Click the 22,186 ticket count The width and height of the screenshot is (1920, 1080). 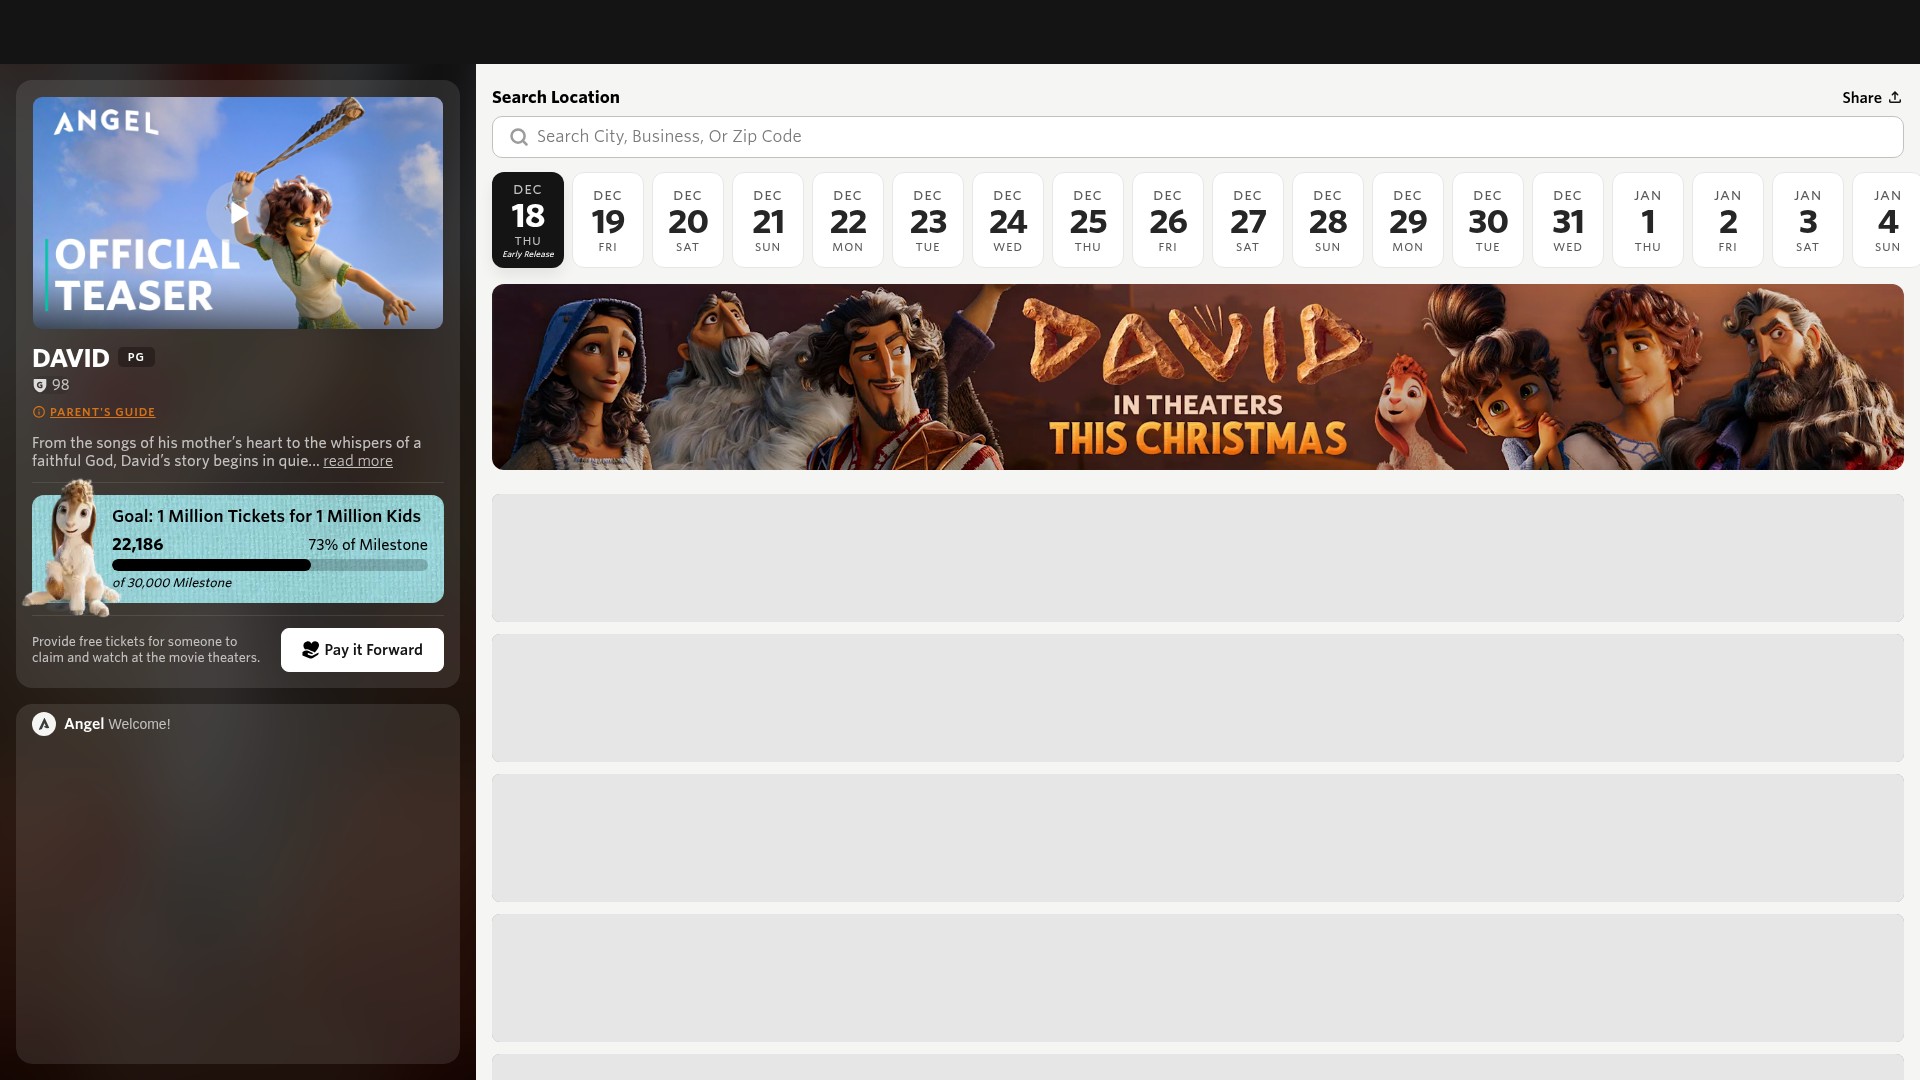pyautogui.click(x=137, y=545)
